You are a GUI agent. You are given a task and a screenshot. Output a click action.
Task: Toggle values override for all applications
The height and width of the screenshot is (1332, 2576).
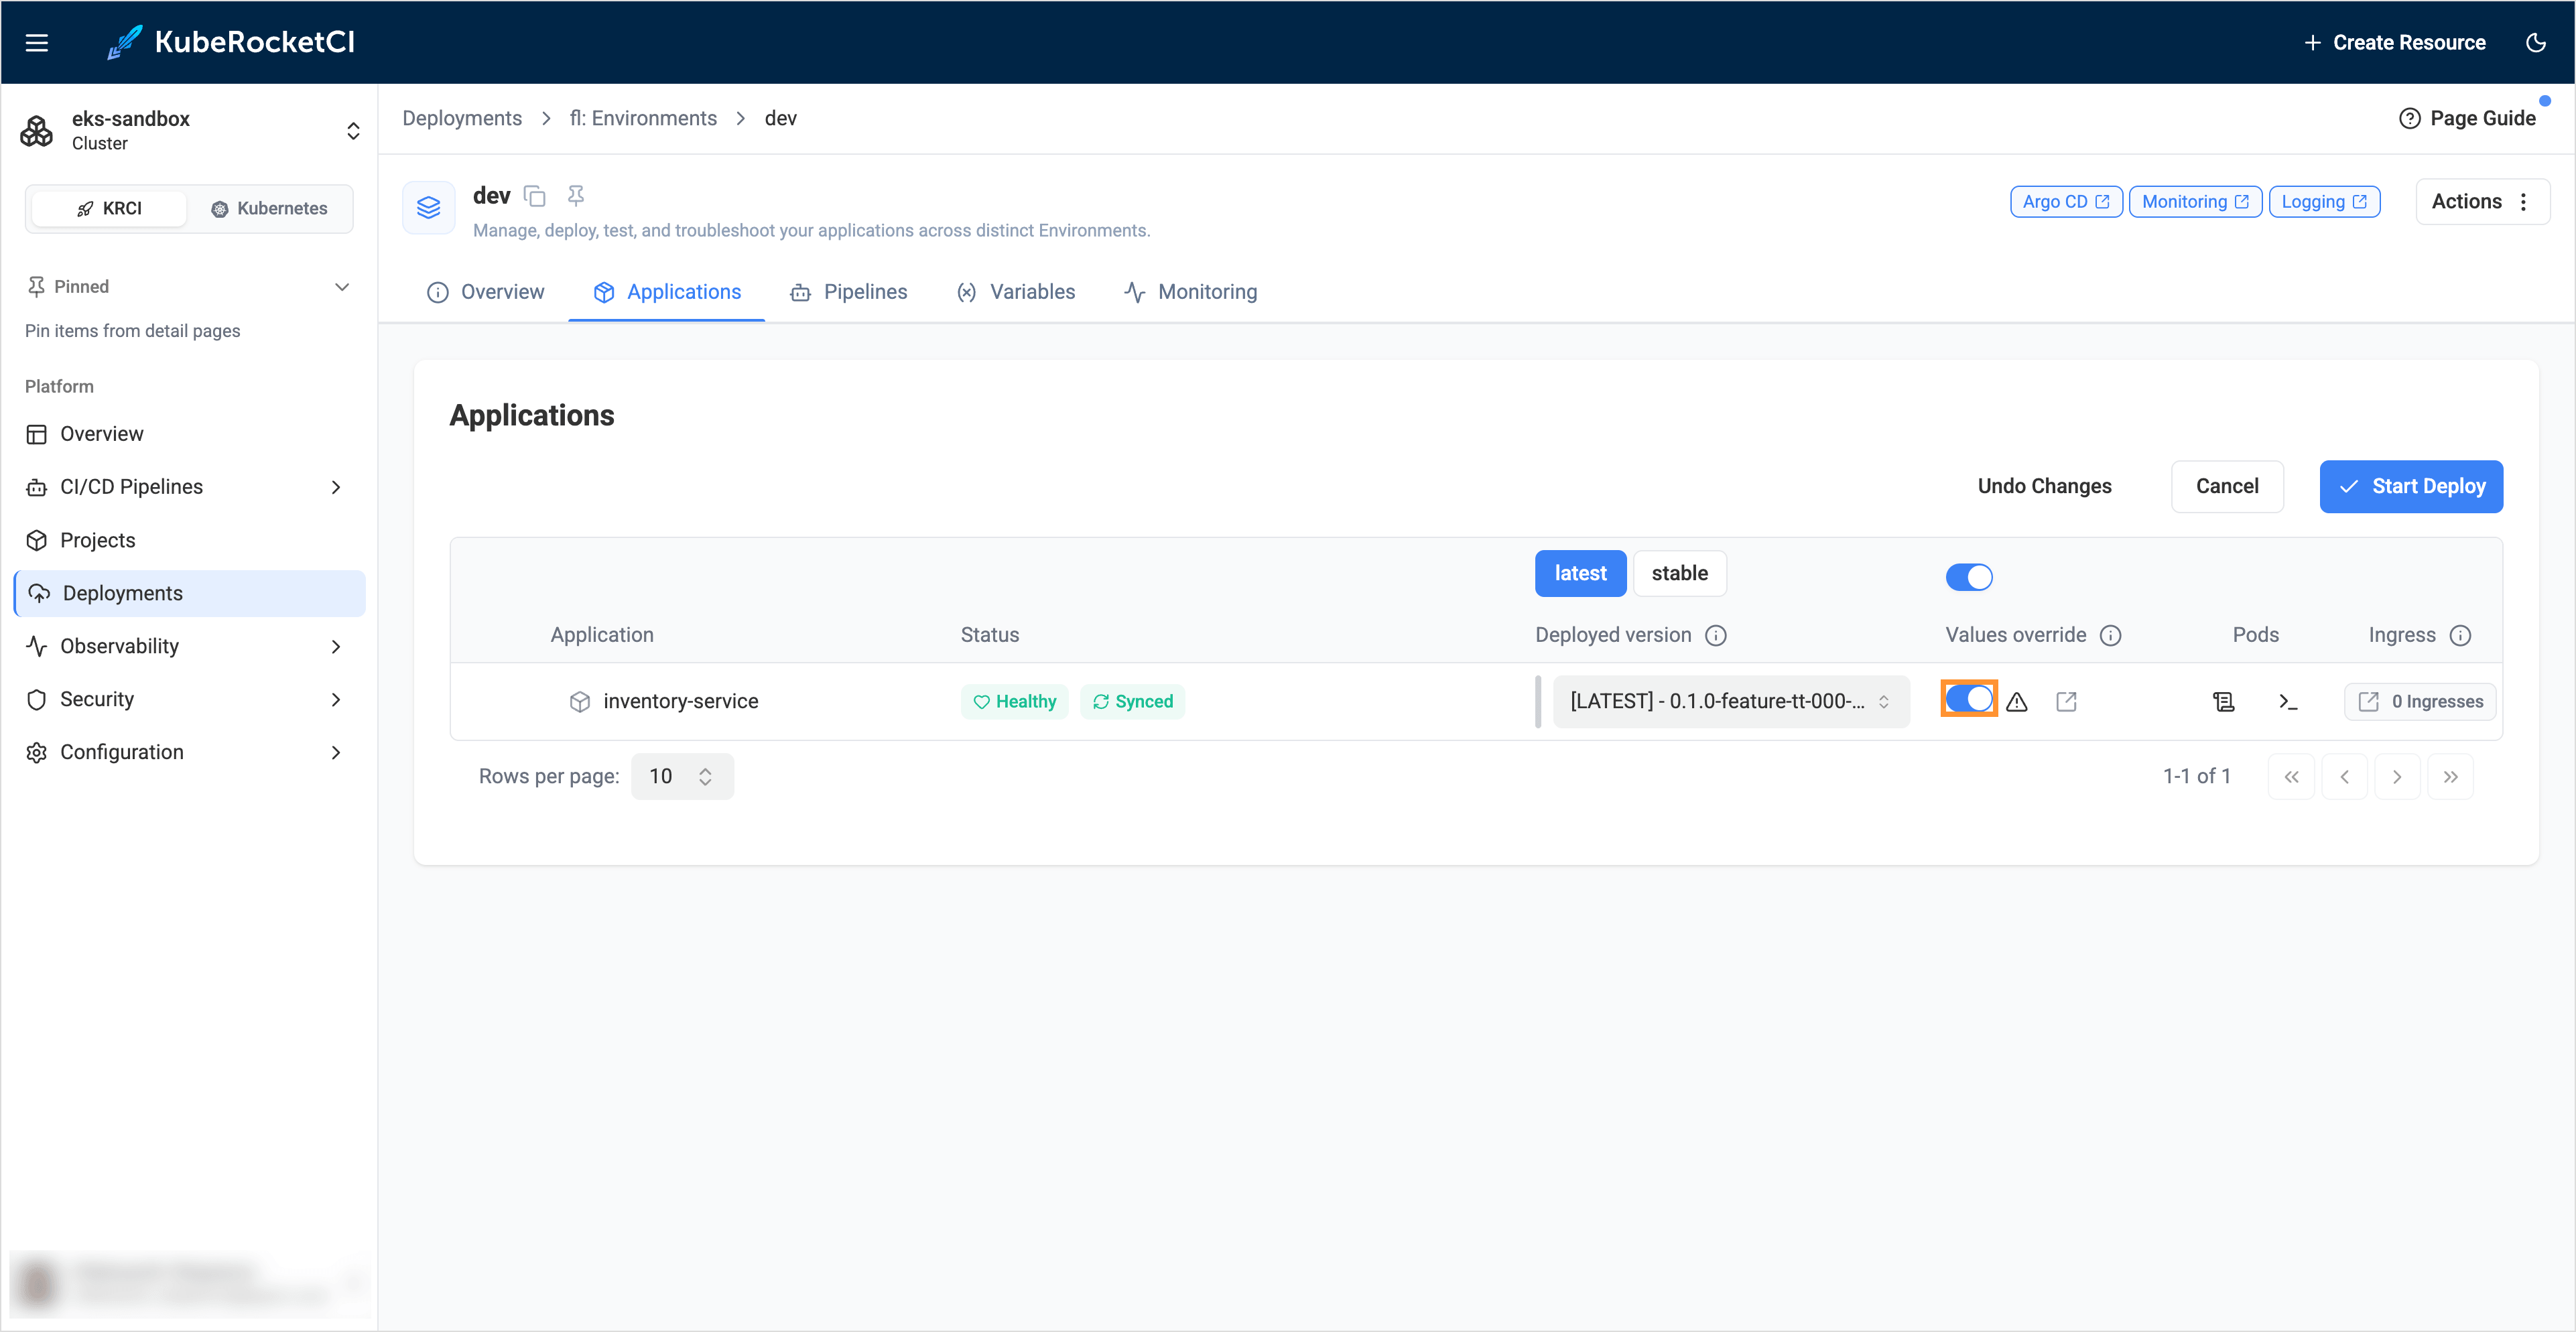pyautogui.click(x=1968, y=576)
